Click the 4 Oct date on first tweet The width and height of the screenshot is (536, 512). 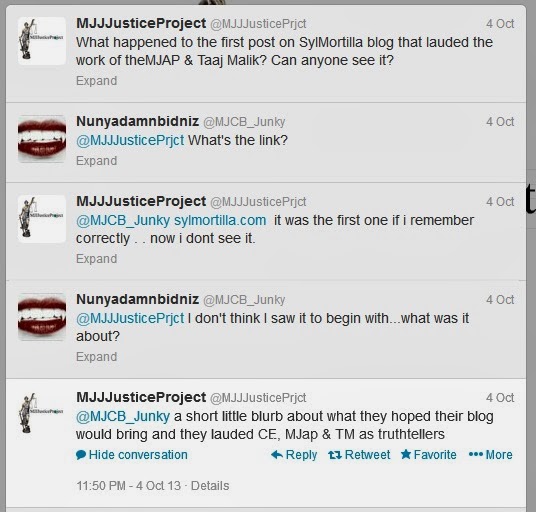500,24
